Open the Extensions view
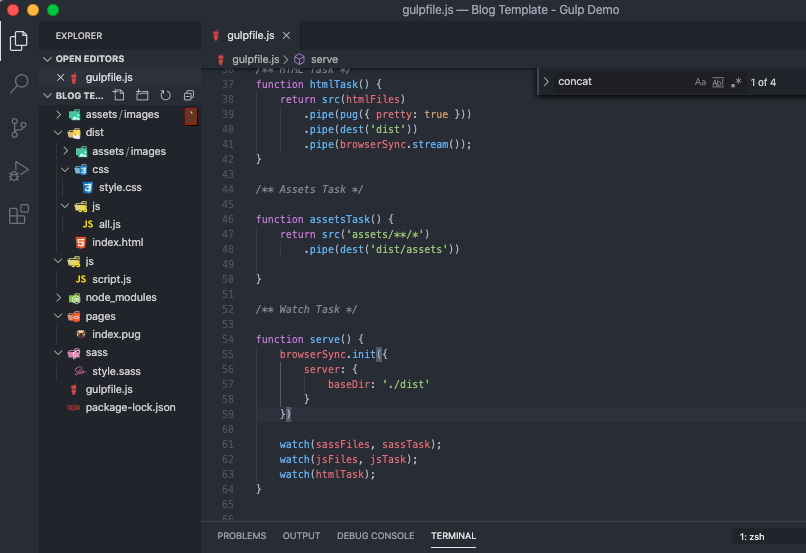The image size is (806, 553). click(x=18, y=215)
